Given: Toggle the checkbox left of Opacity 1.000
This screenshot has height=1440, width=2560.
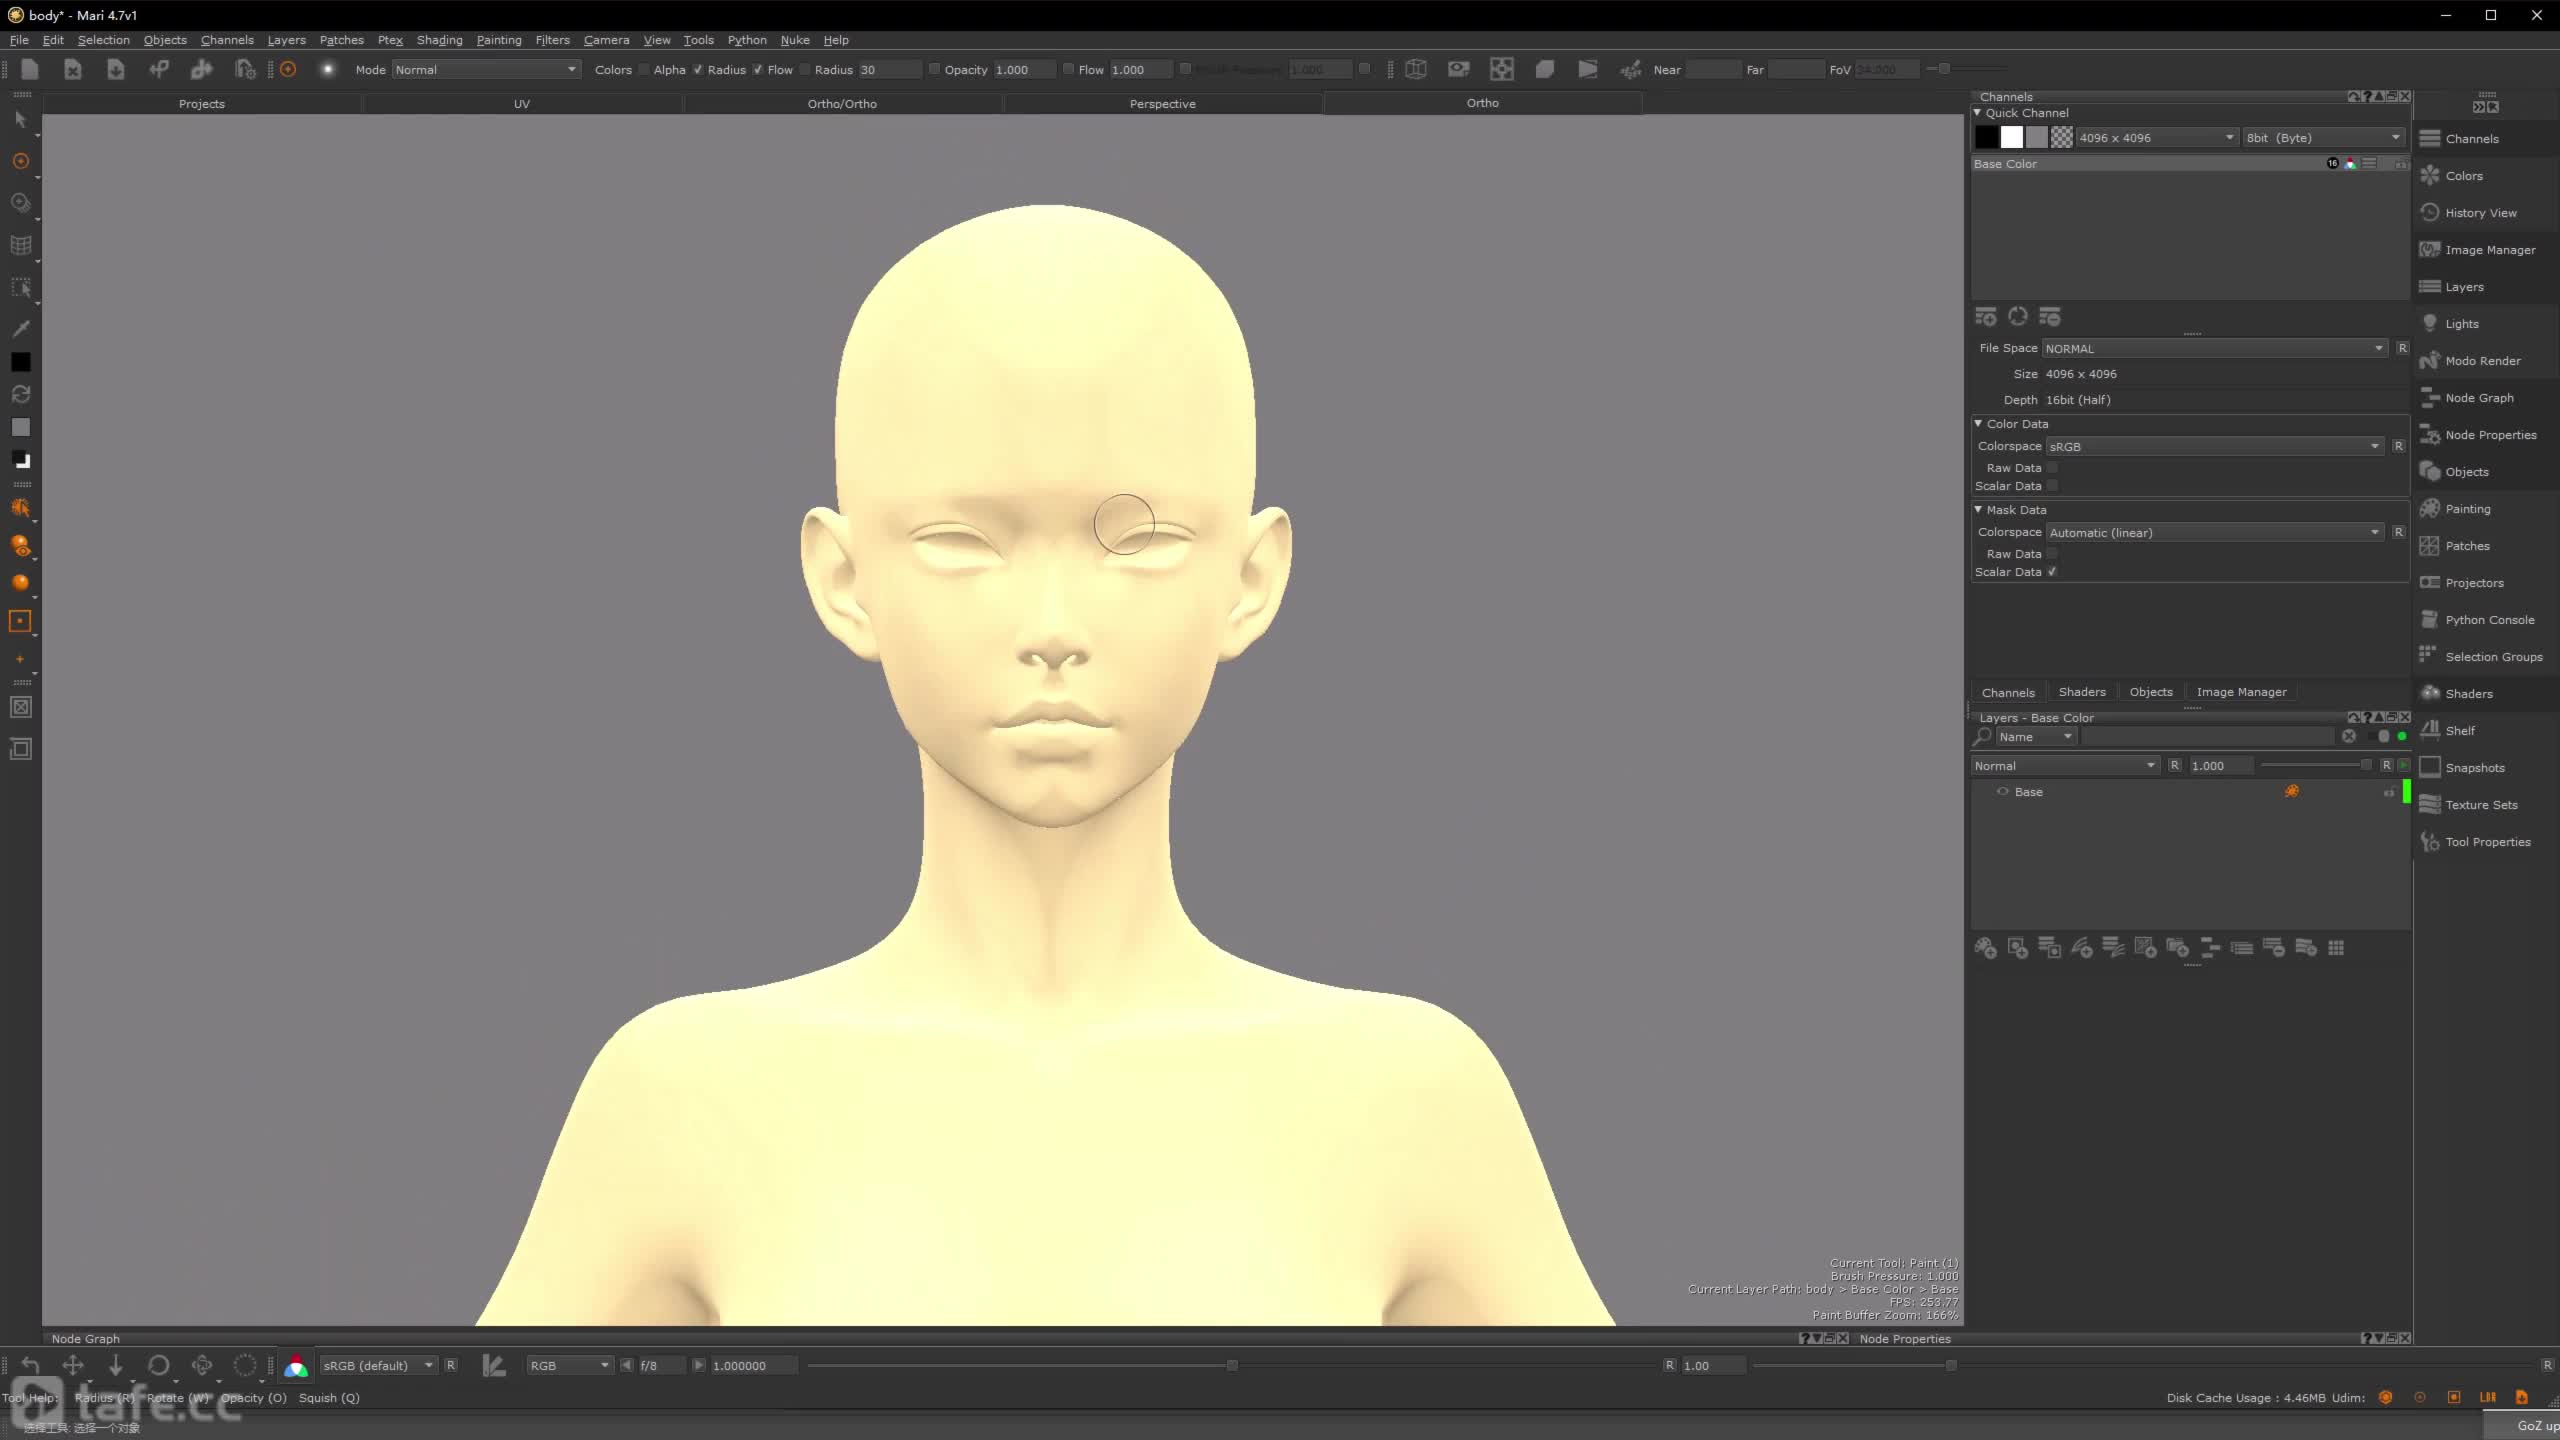Looking at the screenshot, I should pyautogui.click(x=934, y=69).
